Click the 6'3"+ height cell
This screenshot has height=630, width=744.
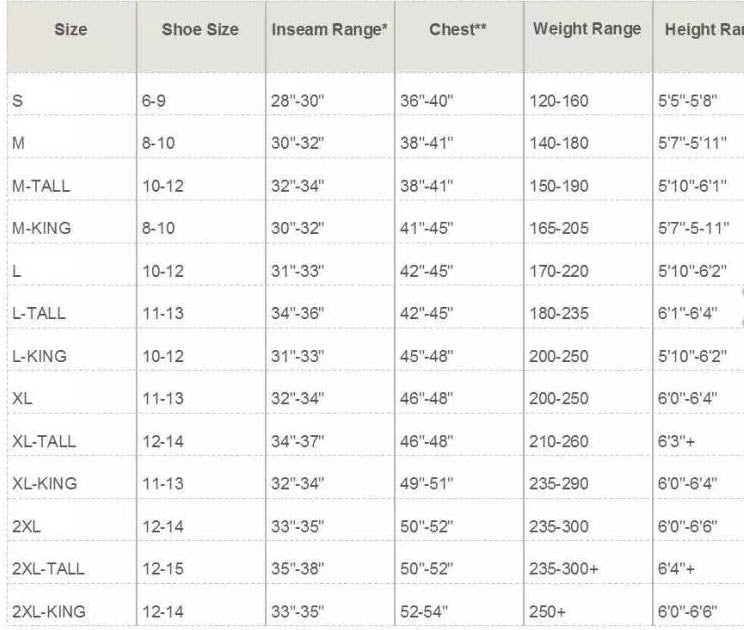point(676,441)
